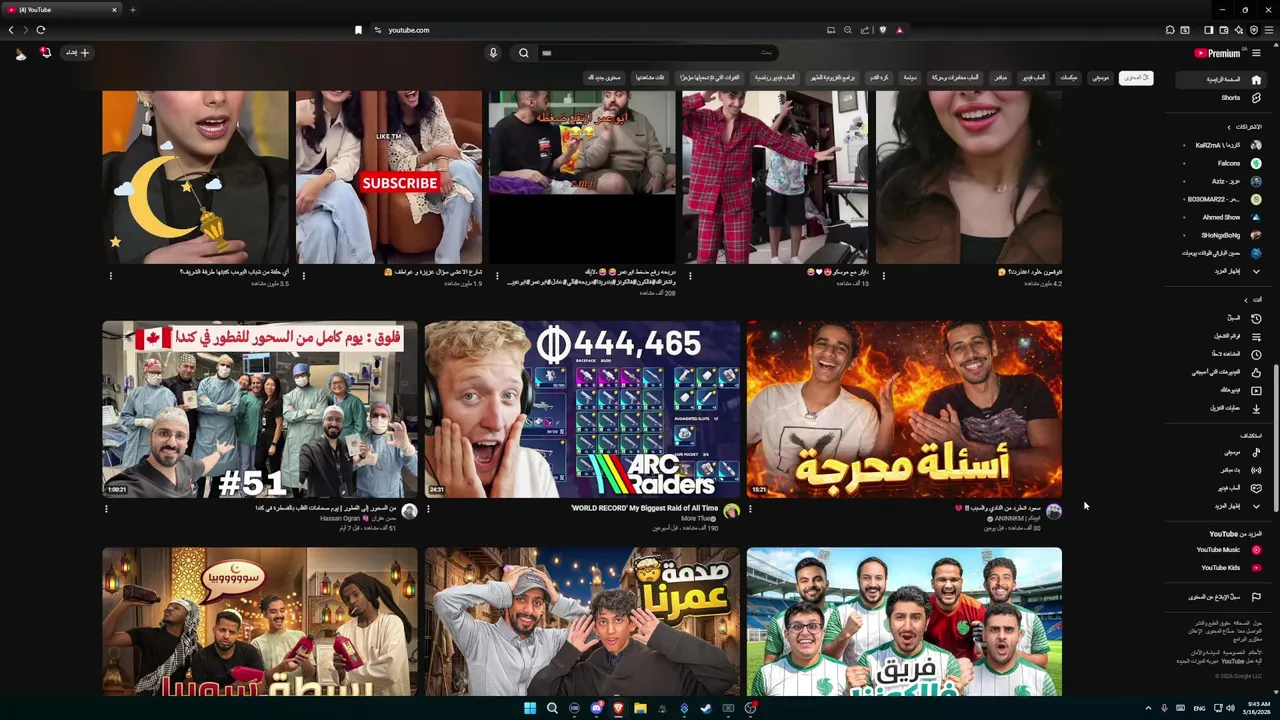Click the YouTube Premium logo

click(1217, 53)
